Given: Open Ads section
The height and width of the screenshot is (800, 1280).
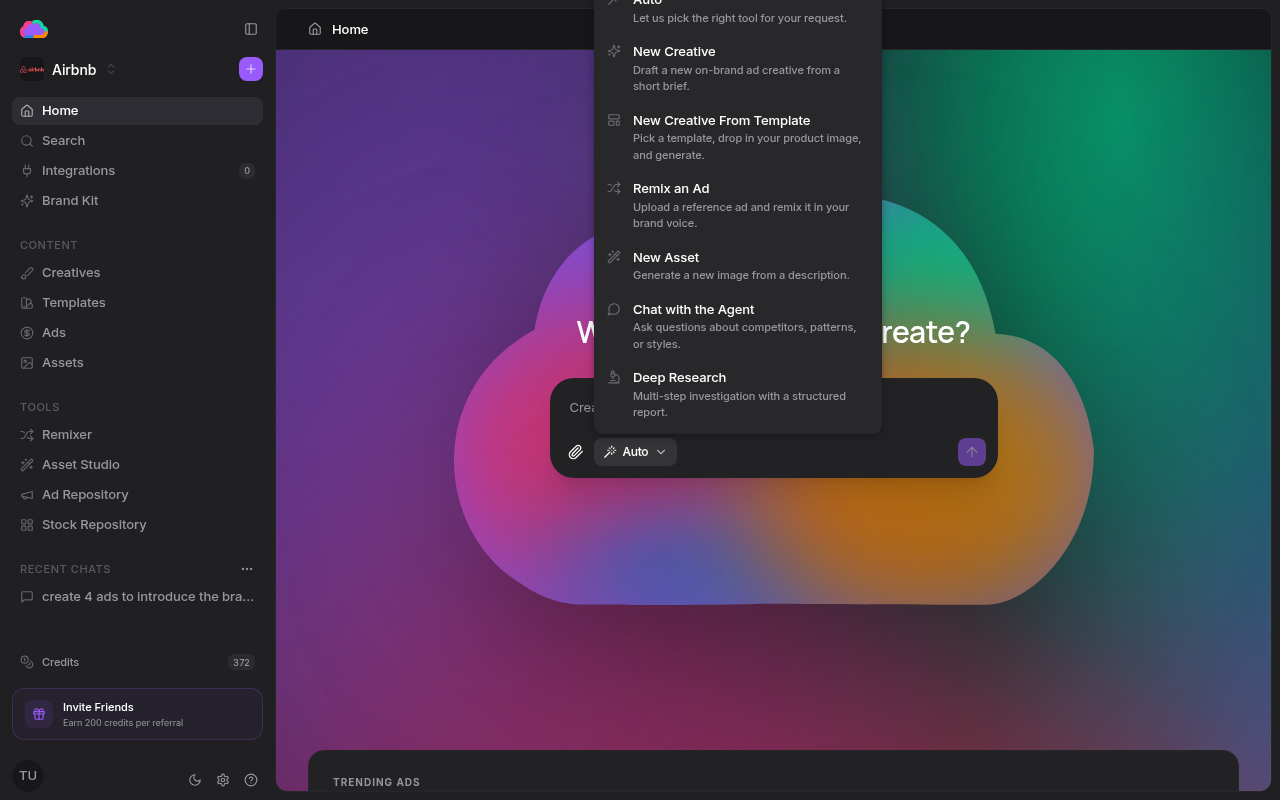Looking at the screenshot, I should tap(137, 333).
